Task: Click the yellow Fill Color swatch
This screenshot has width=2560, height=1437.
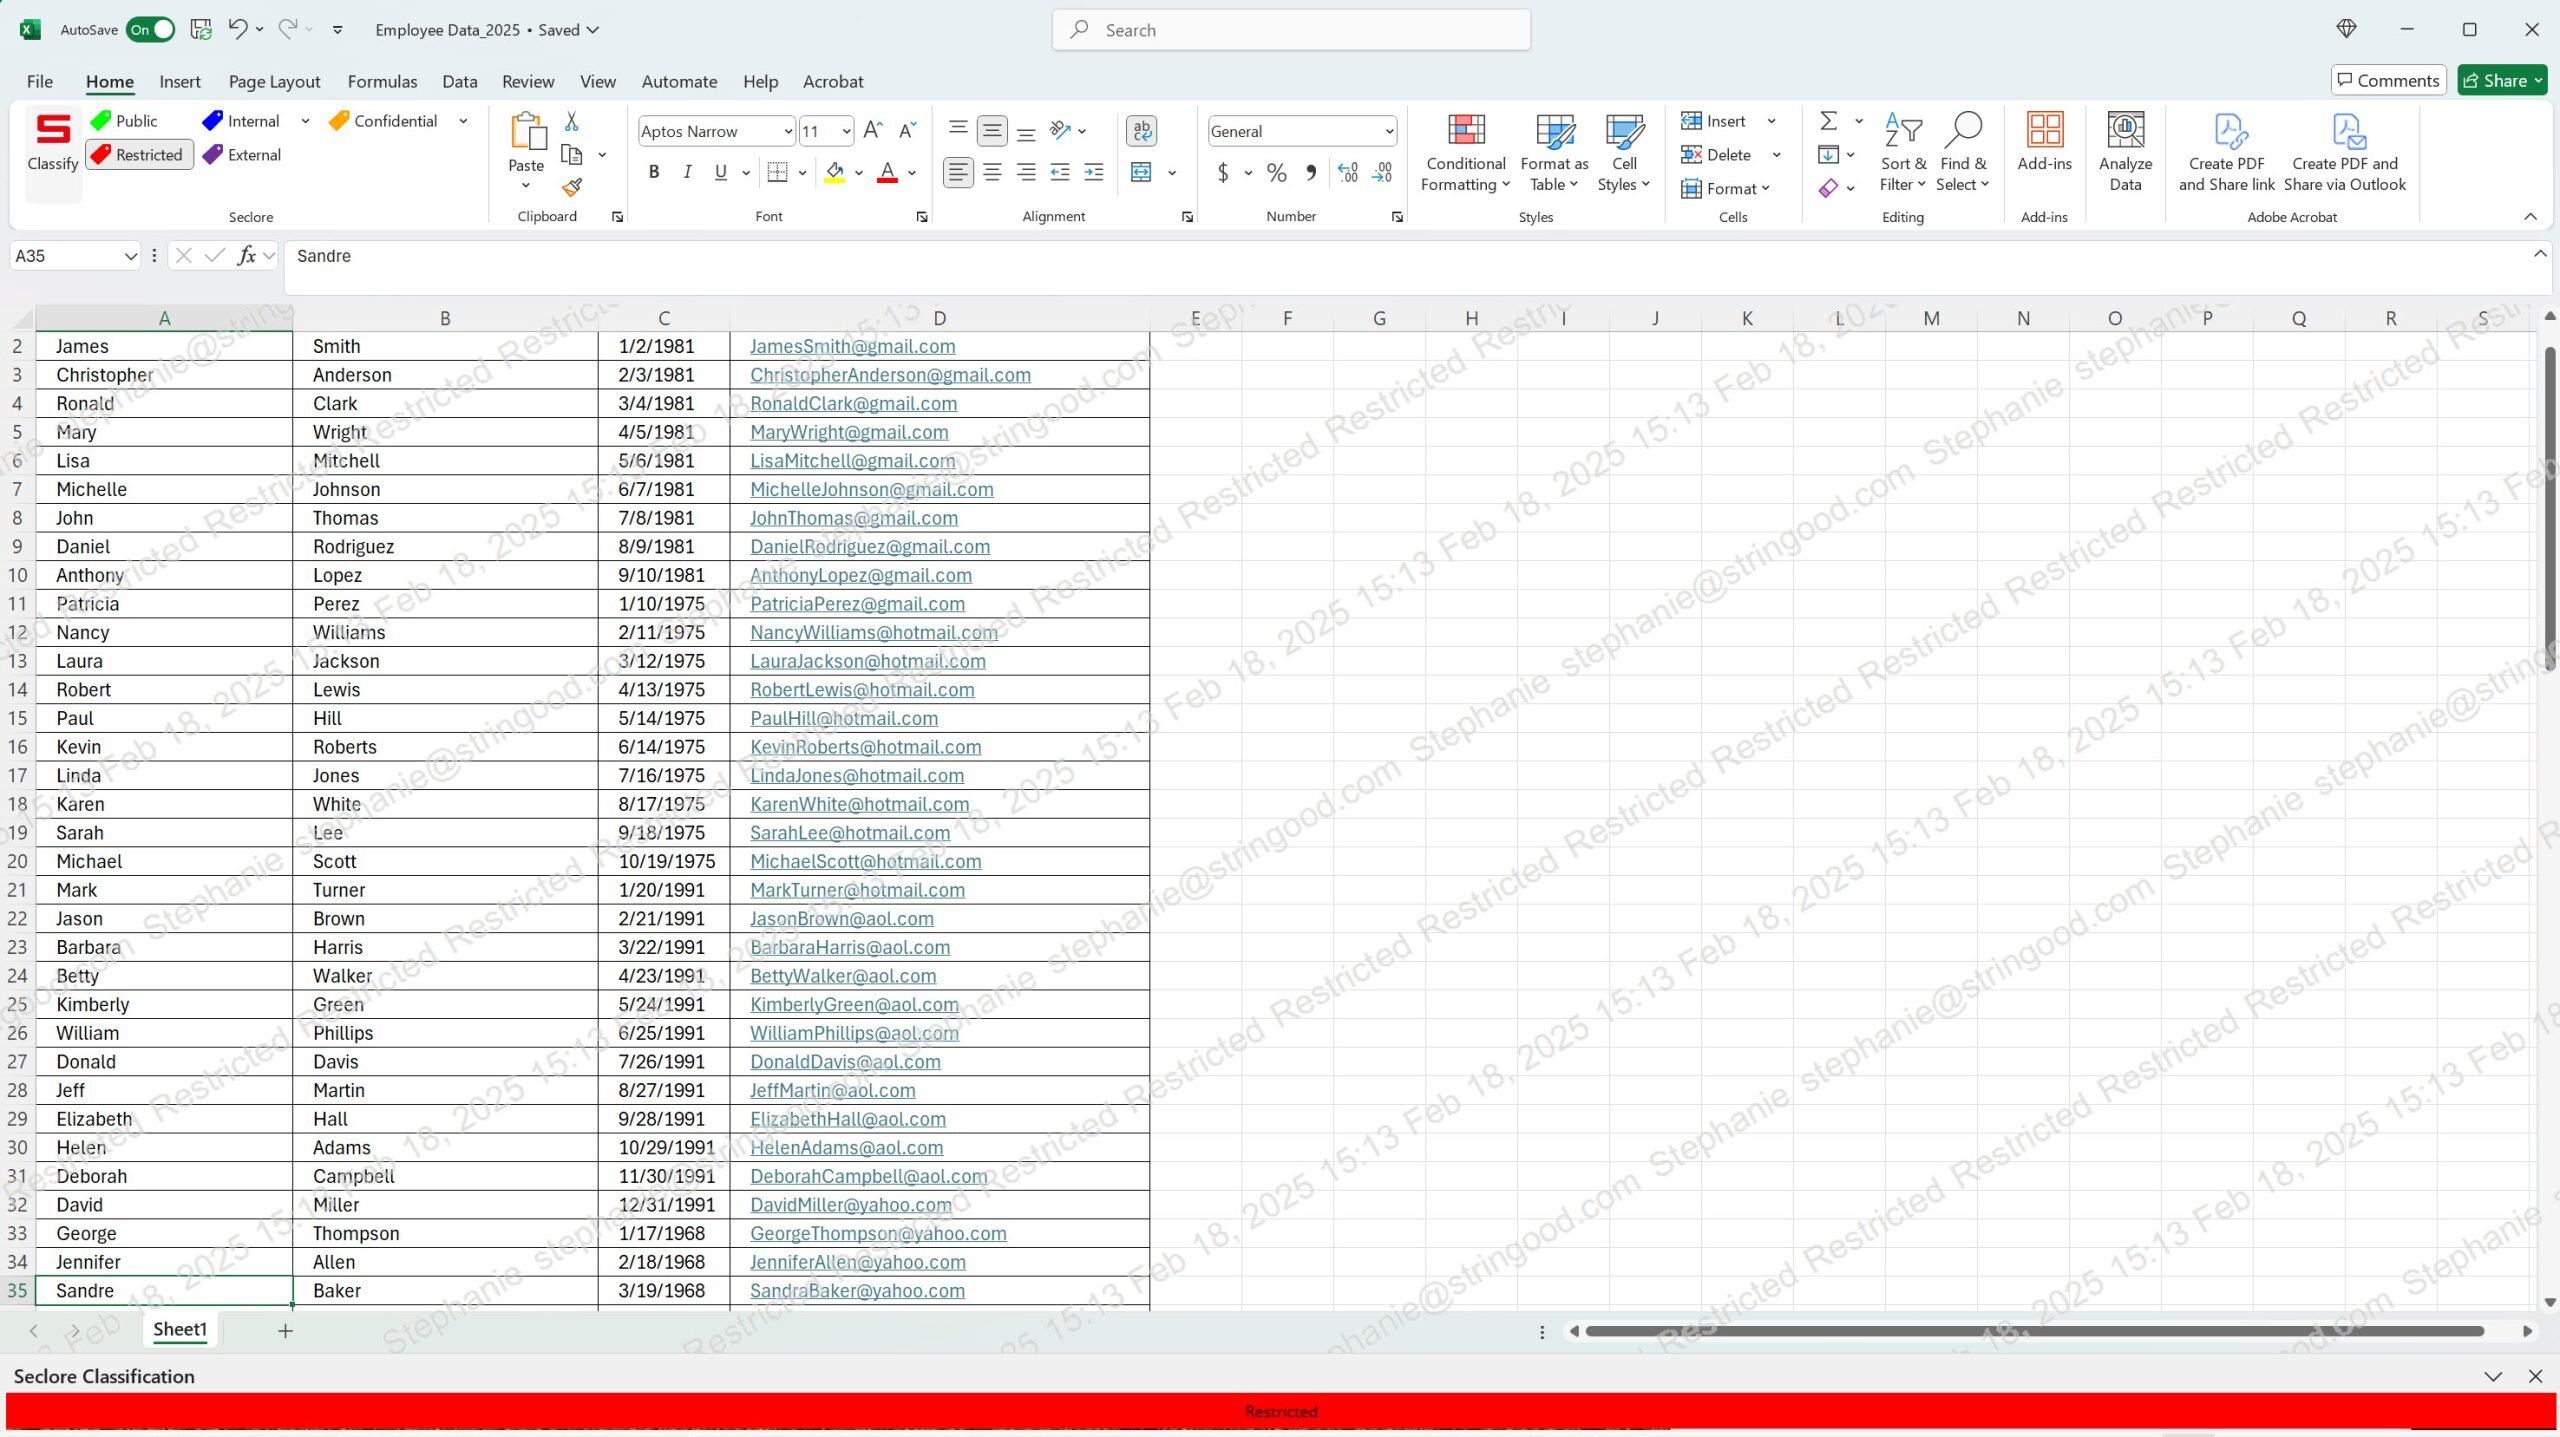Action: 834,173
